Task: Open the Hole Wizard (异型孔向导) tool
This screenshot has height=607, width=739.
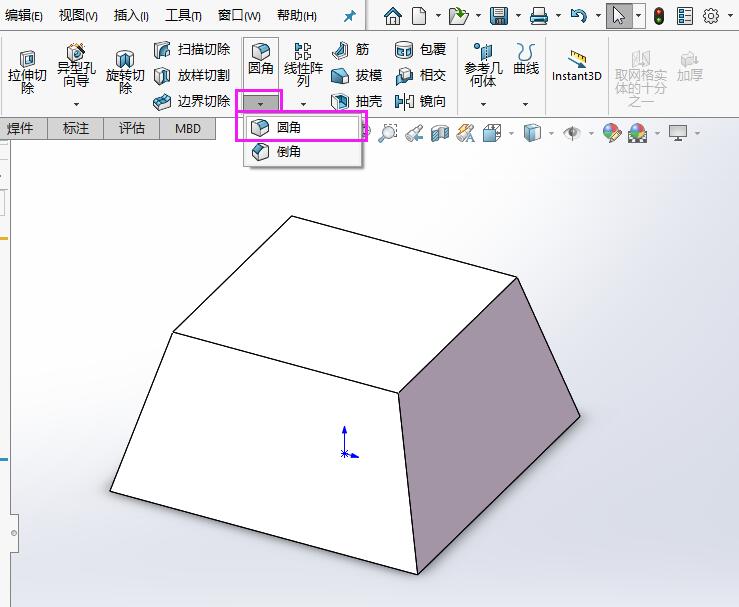Action: [76, 66]
